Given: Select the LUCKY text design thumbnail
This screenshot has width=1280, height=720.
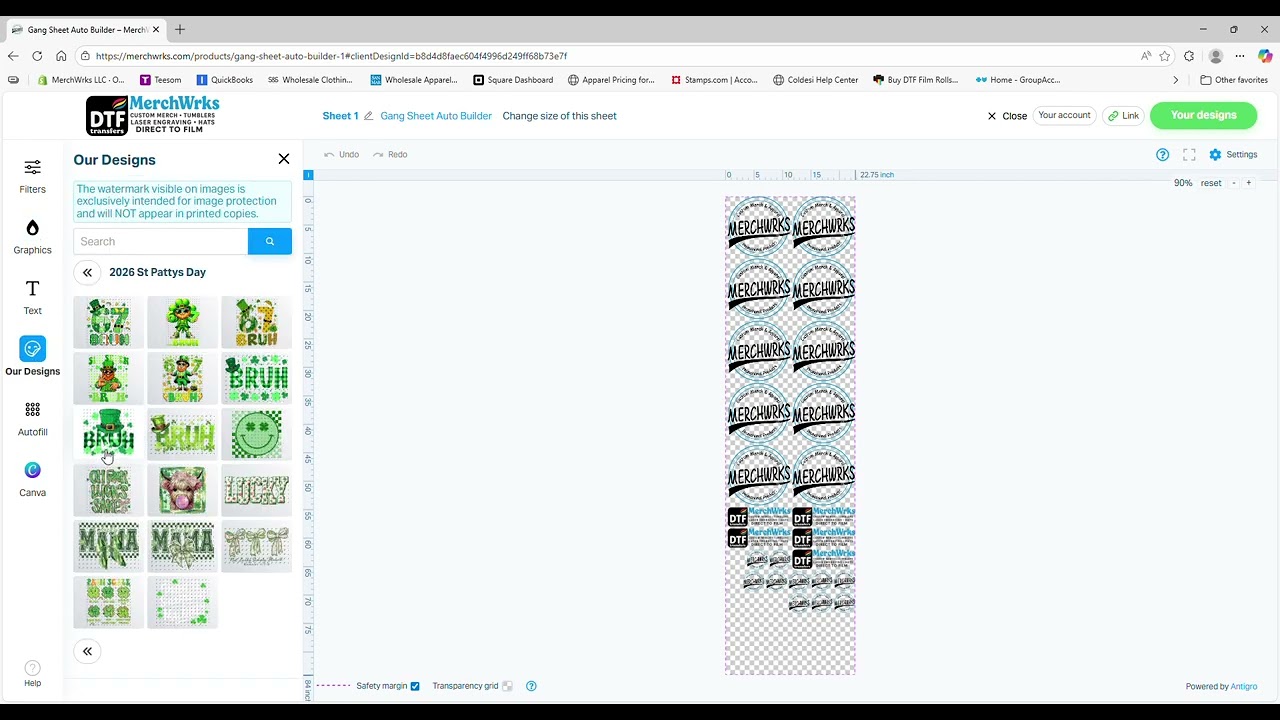Looking at the screenshot, I should (x=256, y=490).
